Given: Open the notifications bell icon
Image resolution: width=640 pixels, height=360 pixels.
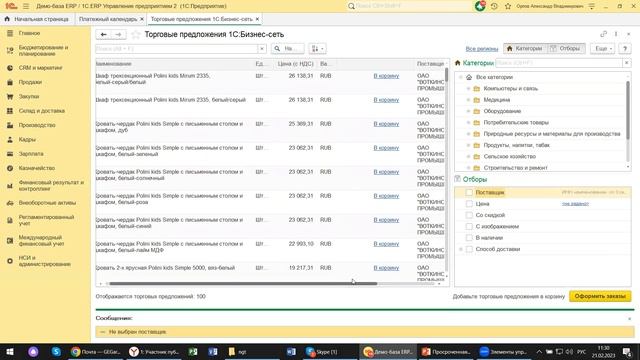Looking at the screenshot, I should click(x=480, y=6).
